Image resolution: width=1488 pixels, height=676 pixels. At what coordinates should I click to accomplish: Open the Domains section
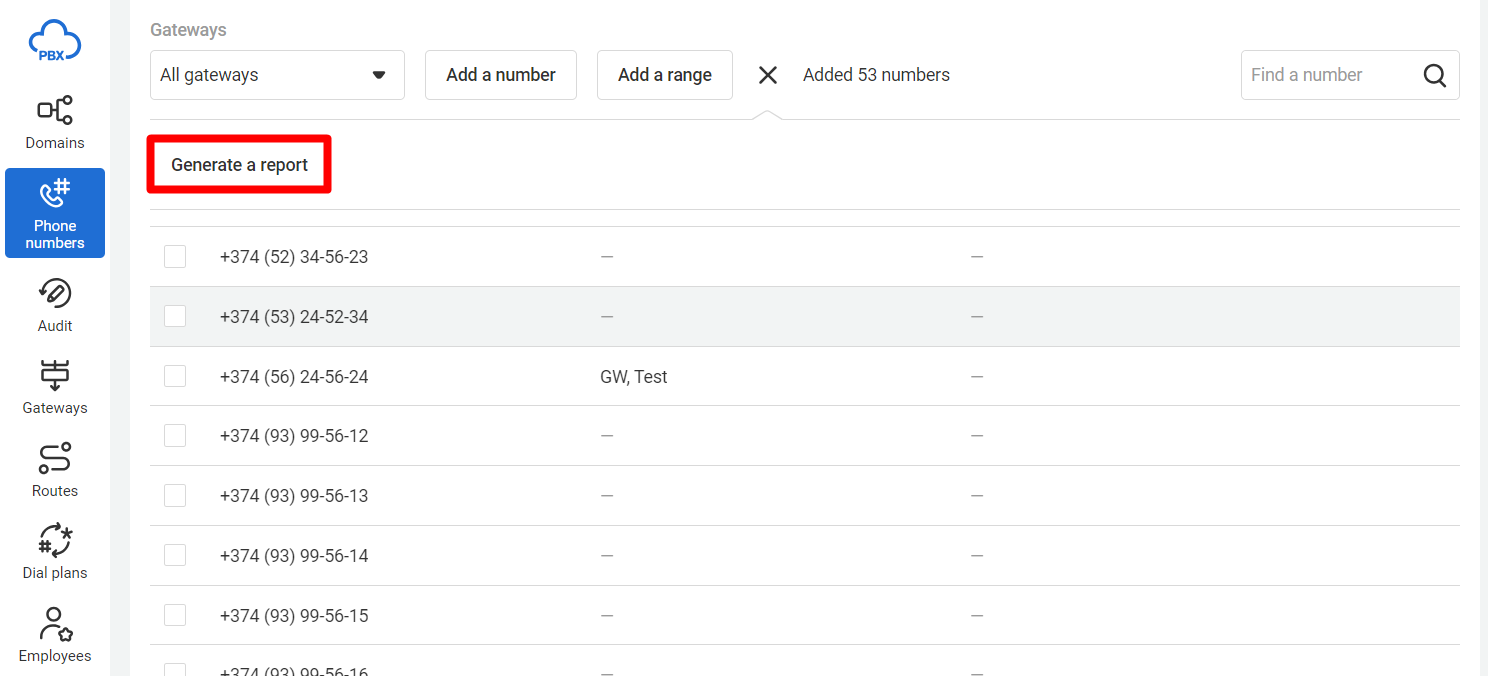[x=55, y=122]
